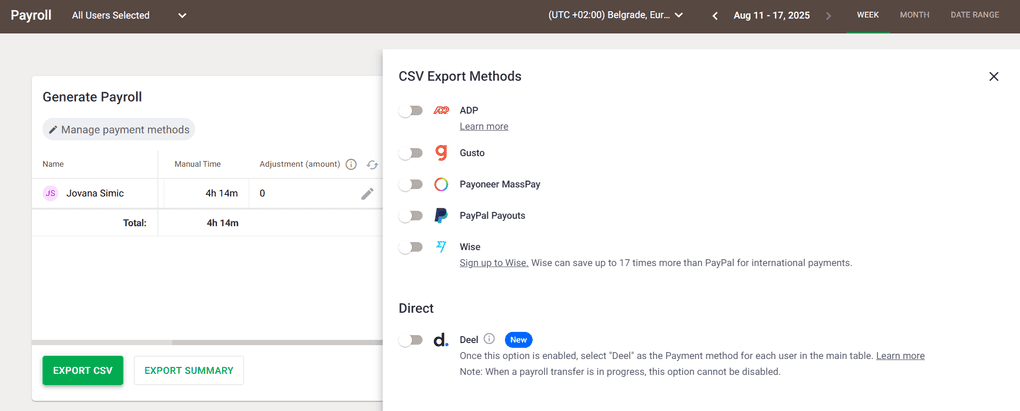Click the Aug 11 - 17, 2025 date

(x=772, y=16)
